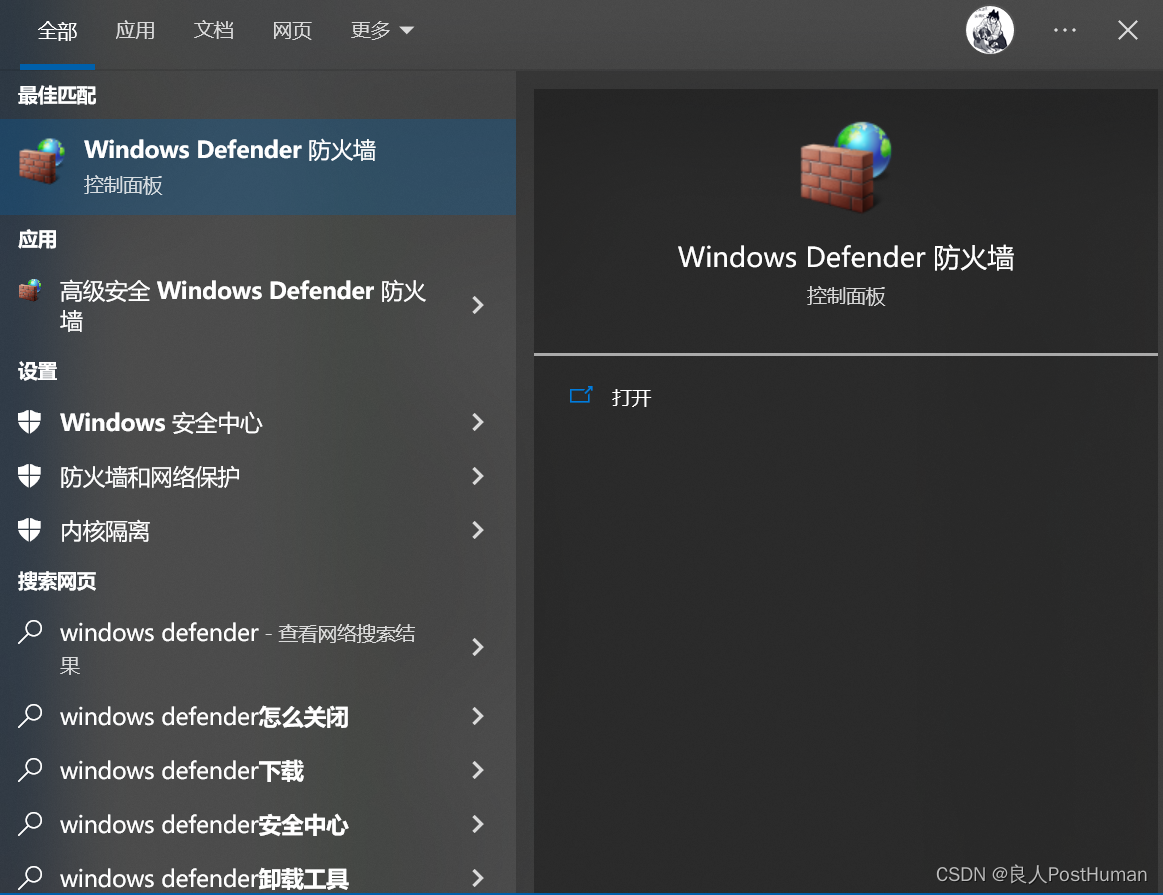Viewport: 1163px width, 895px height.
Task: Expand the 高级安全 Windows Defender 防火墙 result
Action: tap(478, 305)
